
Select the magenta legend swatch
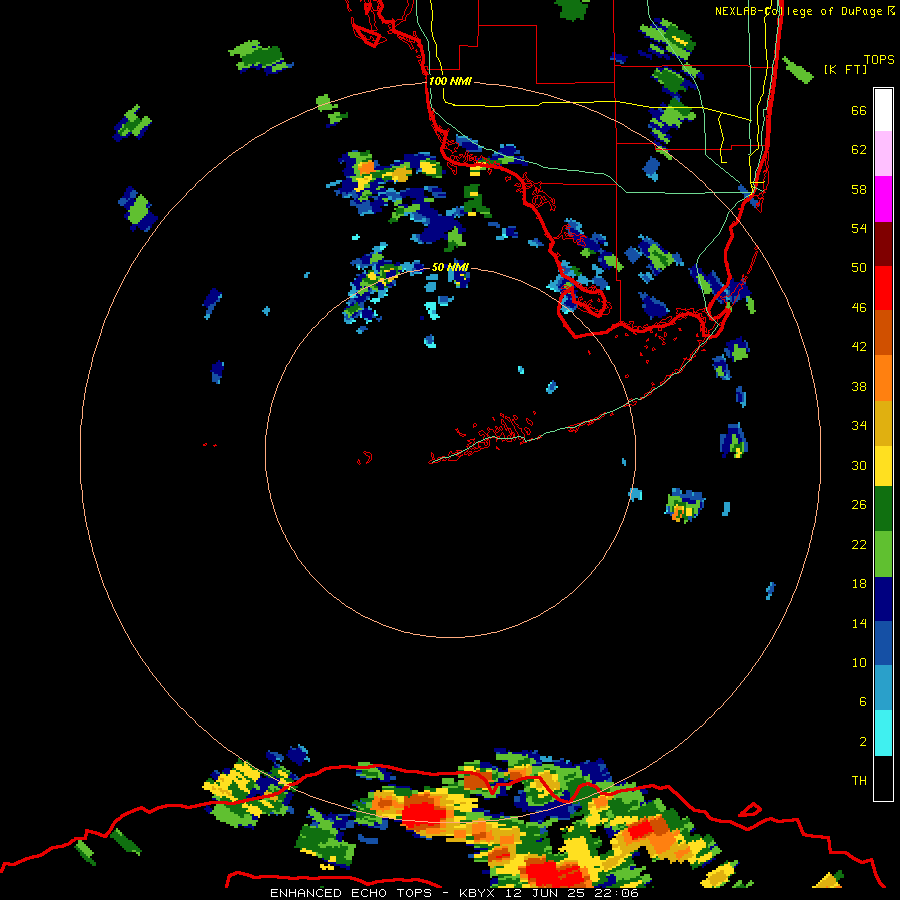coord(883,199)
